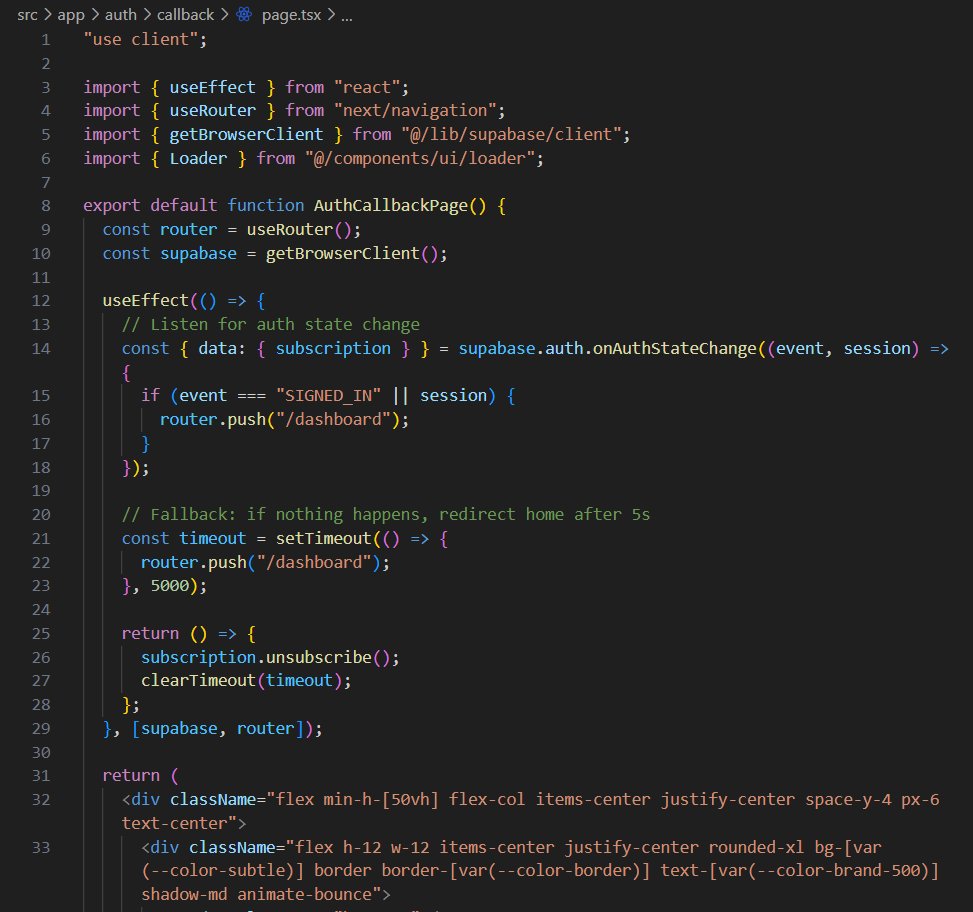Screen dimensions: 973x912
Task: Click the "@/lib/supabase/client" path string
Action: coord(511,135)
